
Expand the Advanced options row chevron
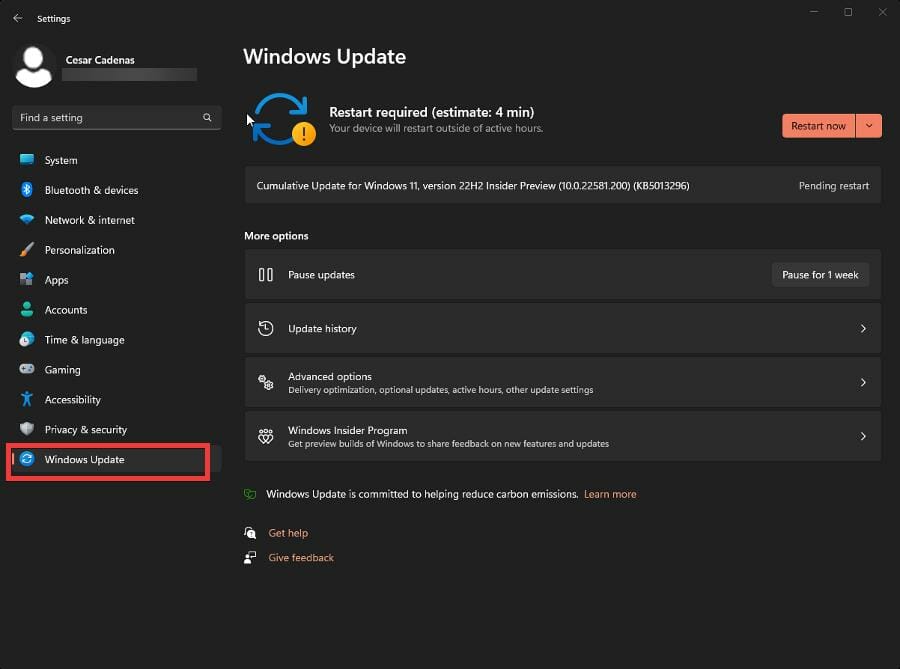click(x=863, y=382)
